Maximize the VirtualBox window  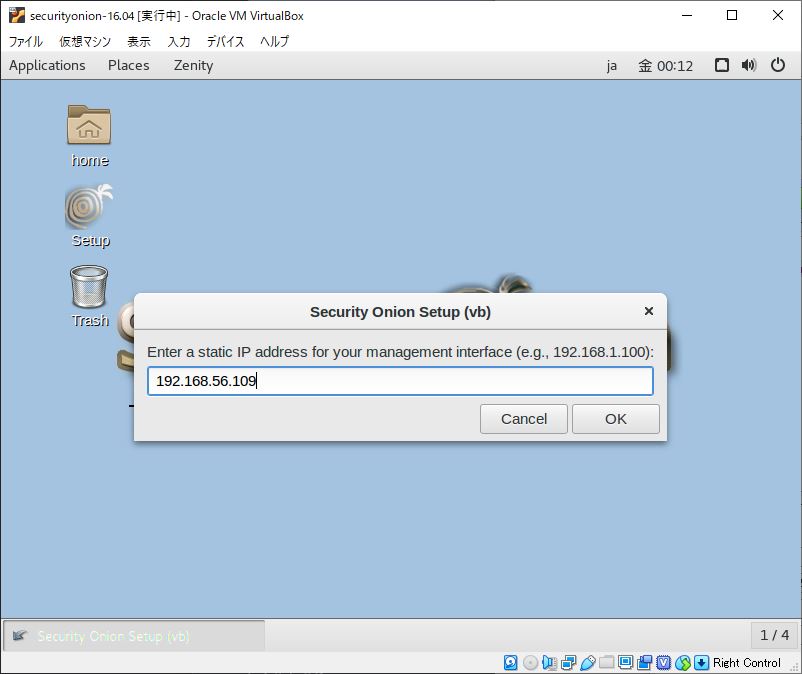(732, 15)
